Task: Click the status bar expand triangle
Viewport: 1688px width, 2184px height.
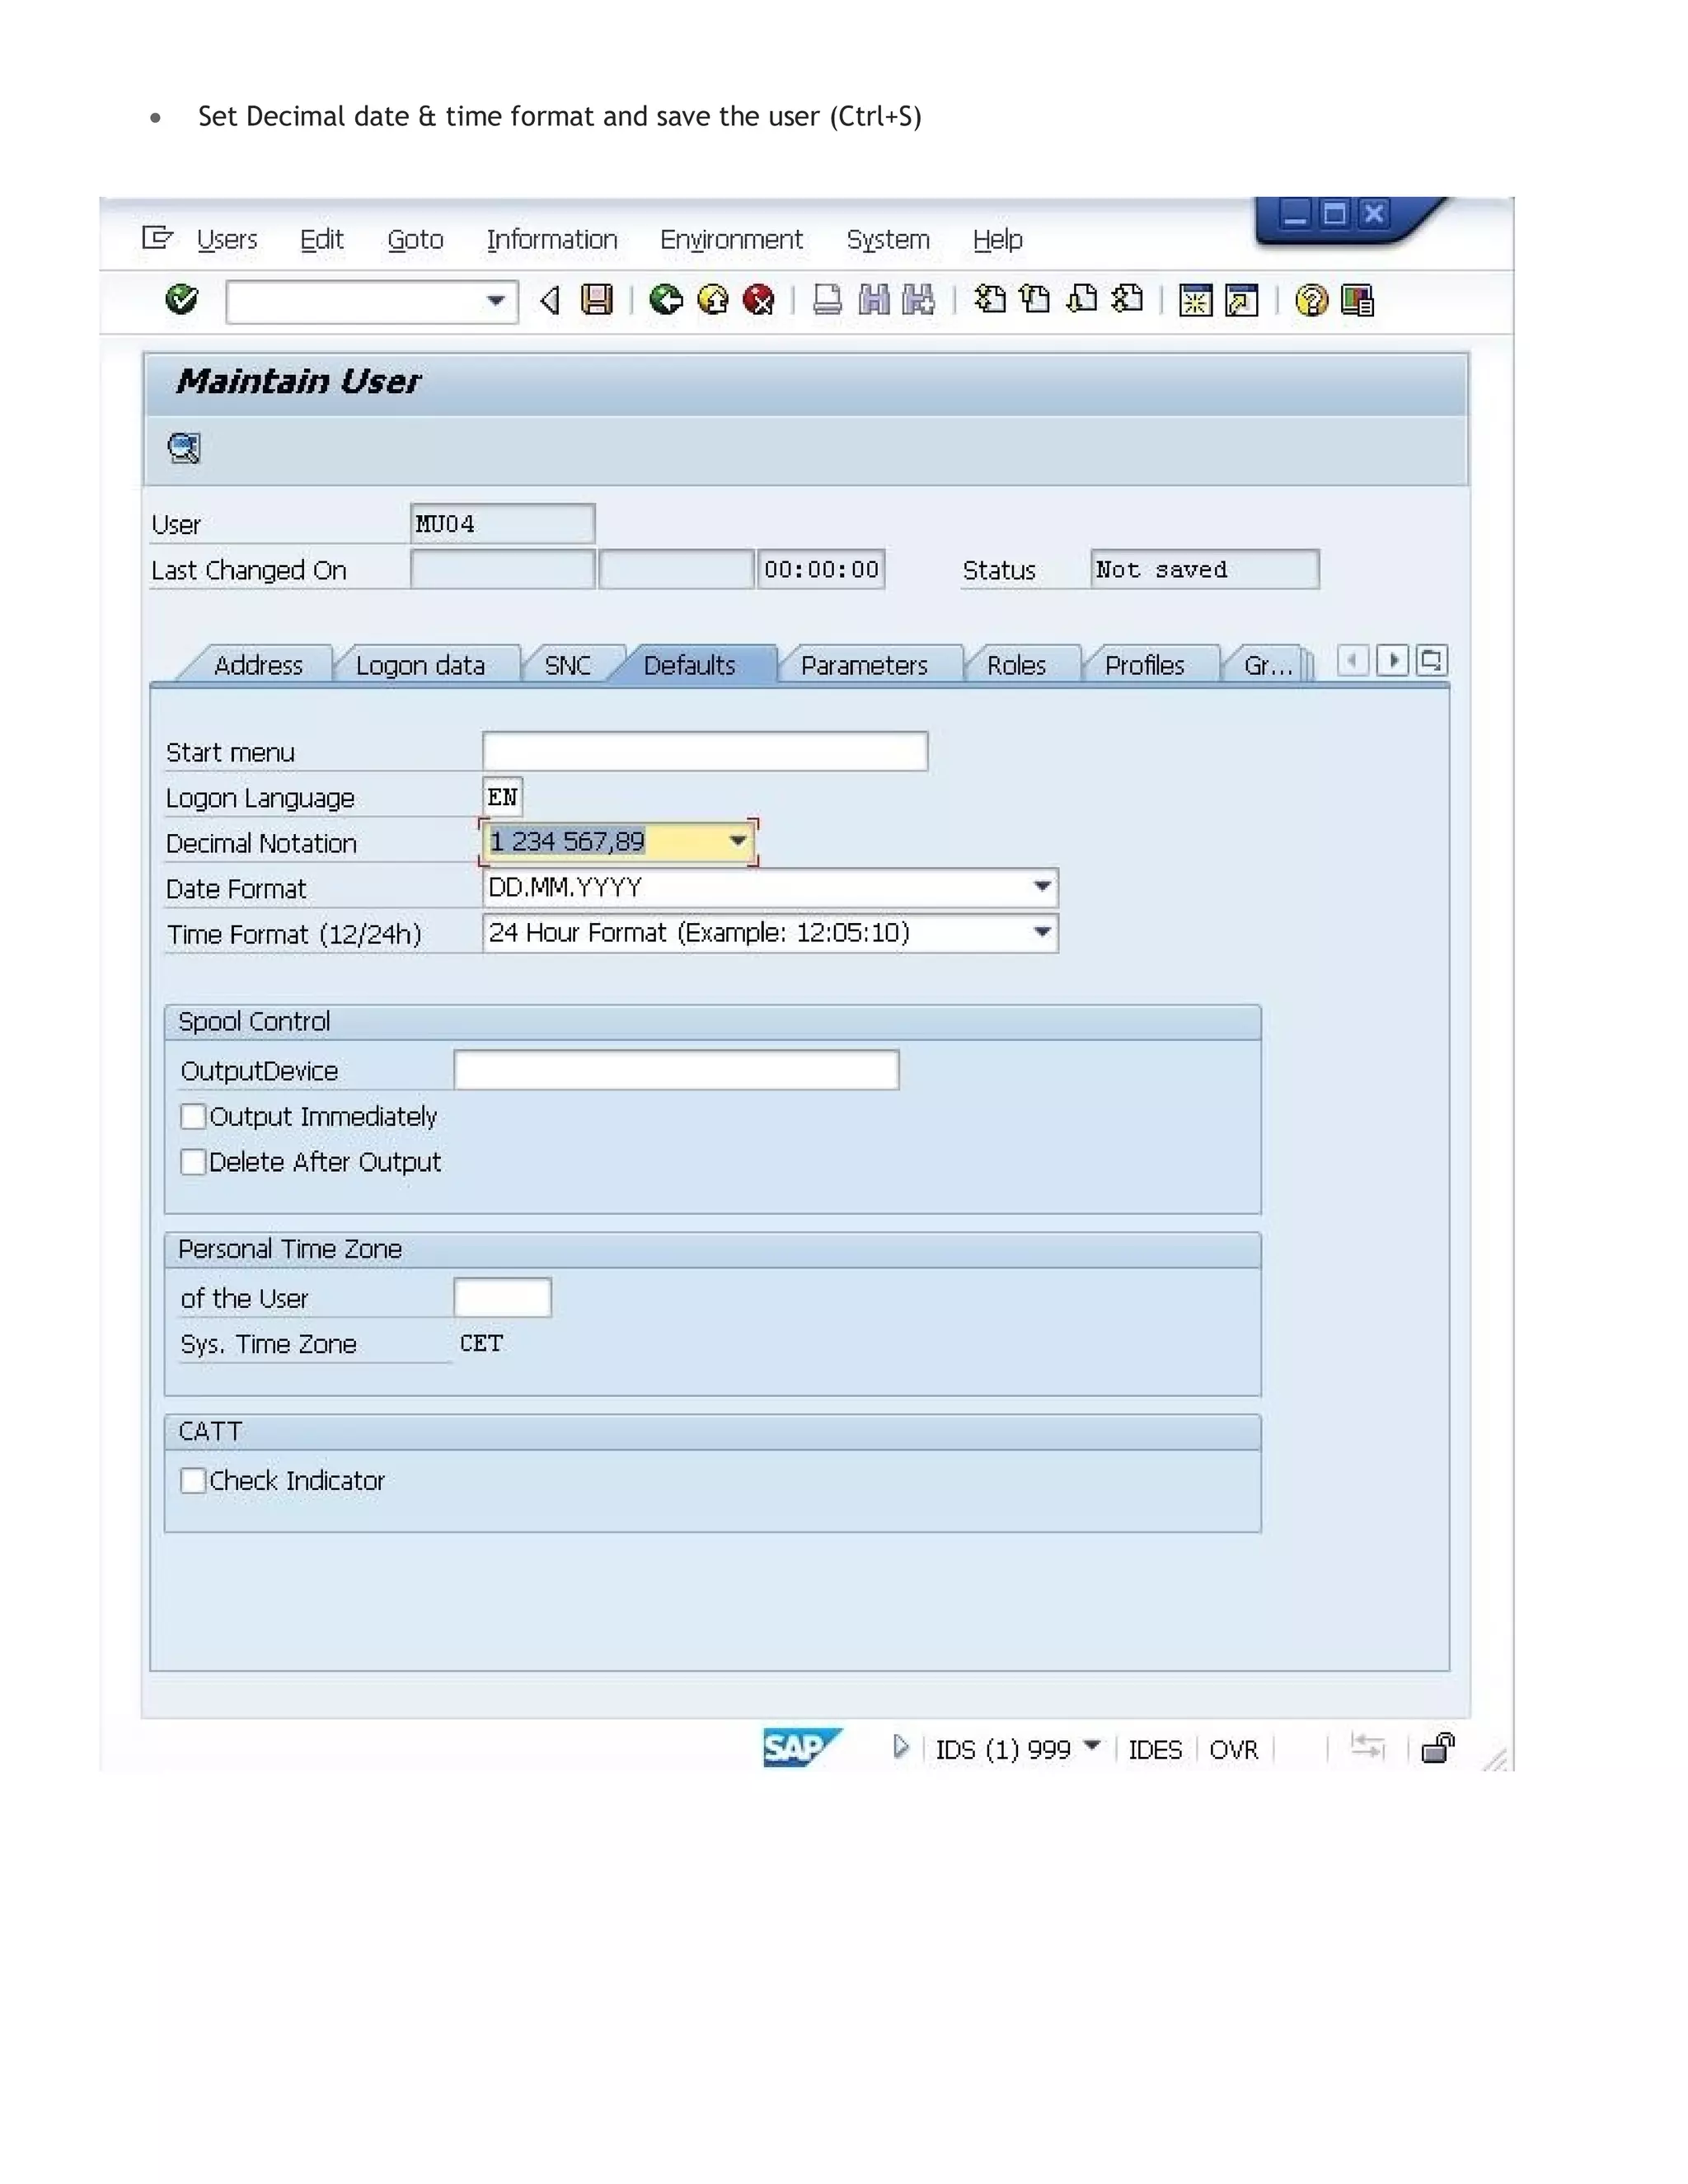Action: point(901,1747)
